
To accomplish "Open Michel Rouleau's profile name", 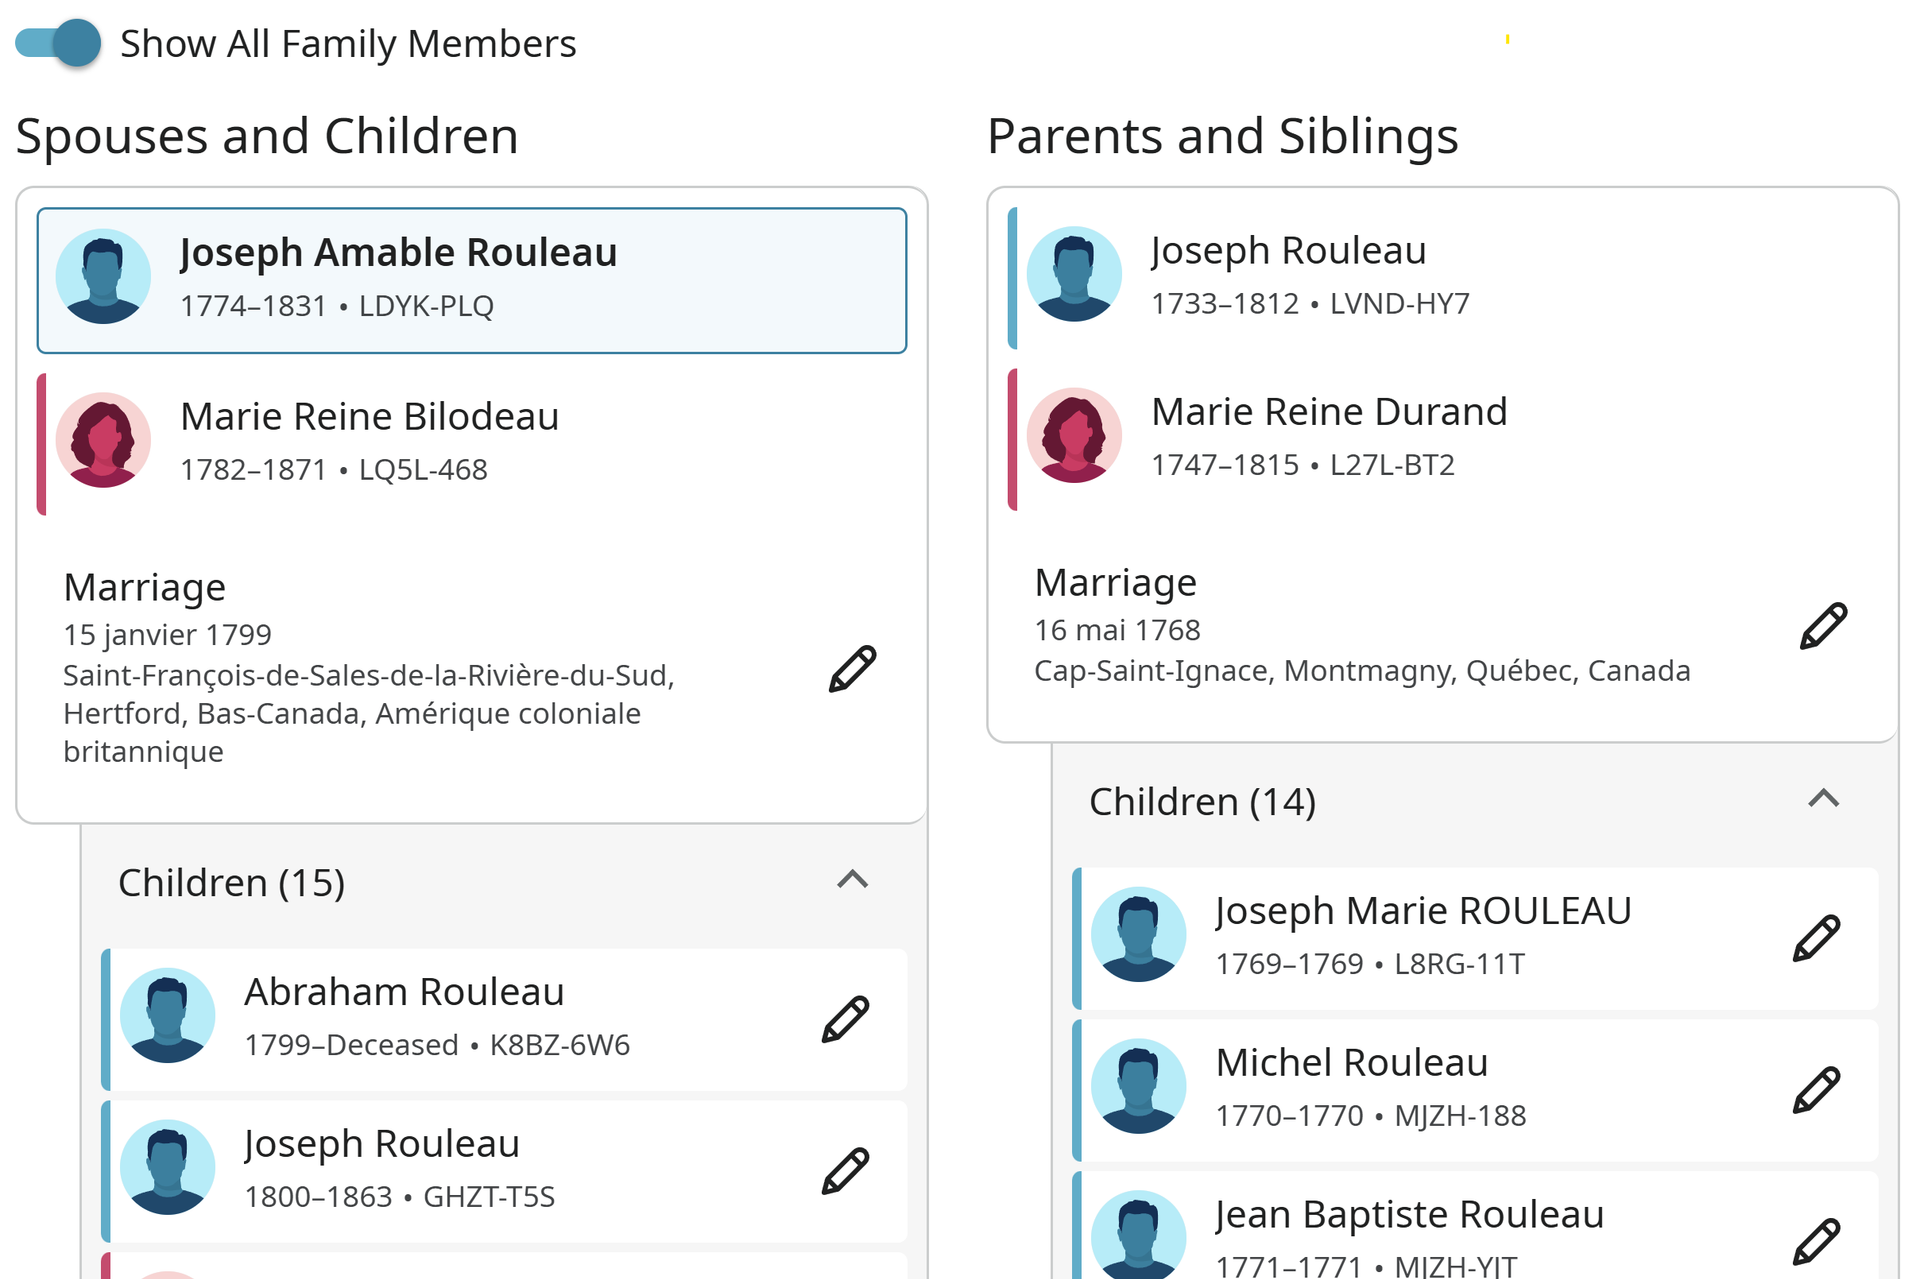I will pos(1352,1063).
